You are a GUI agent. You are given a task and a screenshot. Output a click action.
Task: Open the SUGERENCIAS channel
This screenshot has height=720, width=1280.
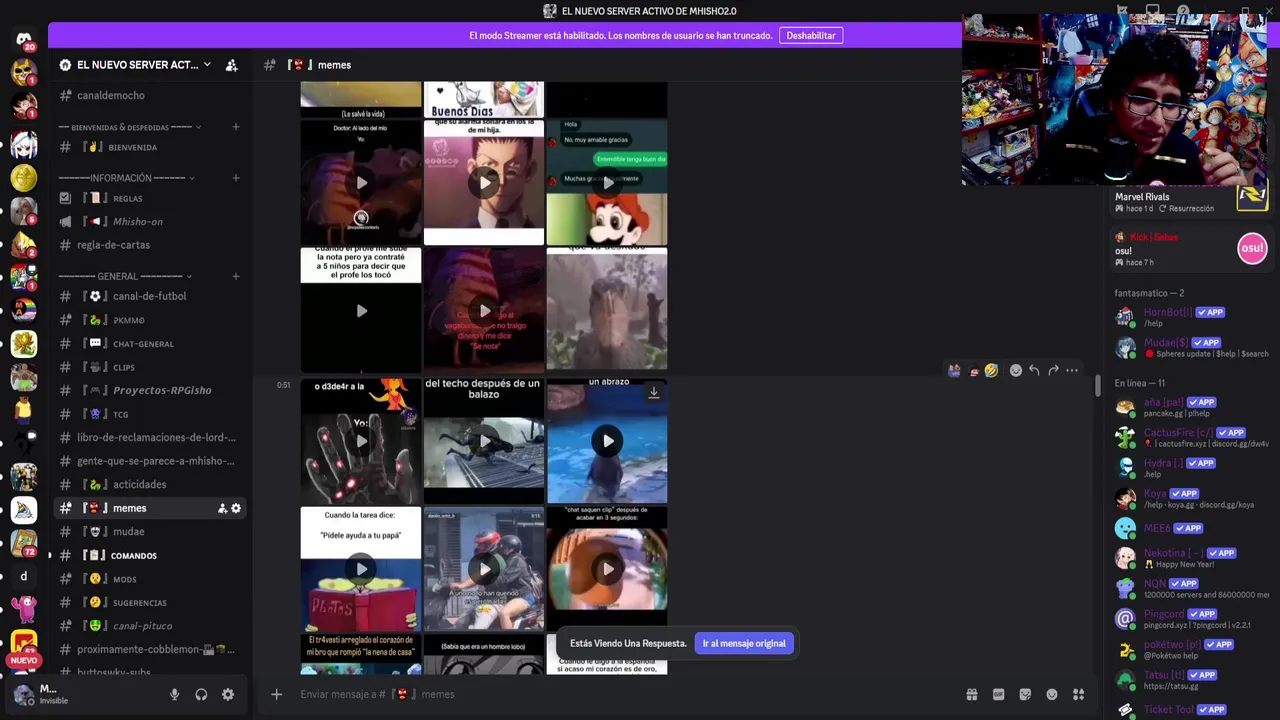coord(151,602)
